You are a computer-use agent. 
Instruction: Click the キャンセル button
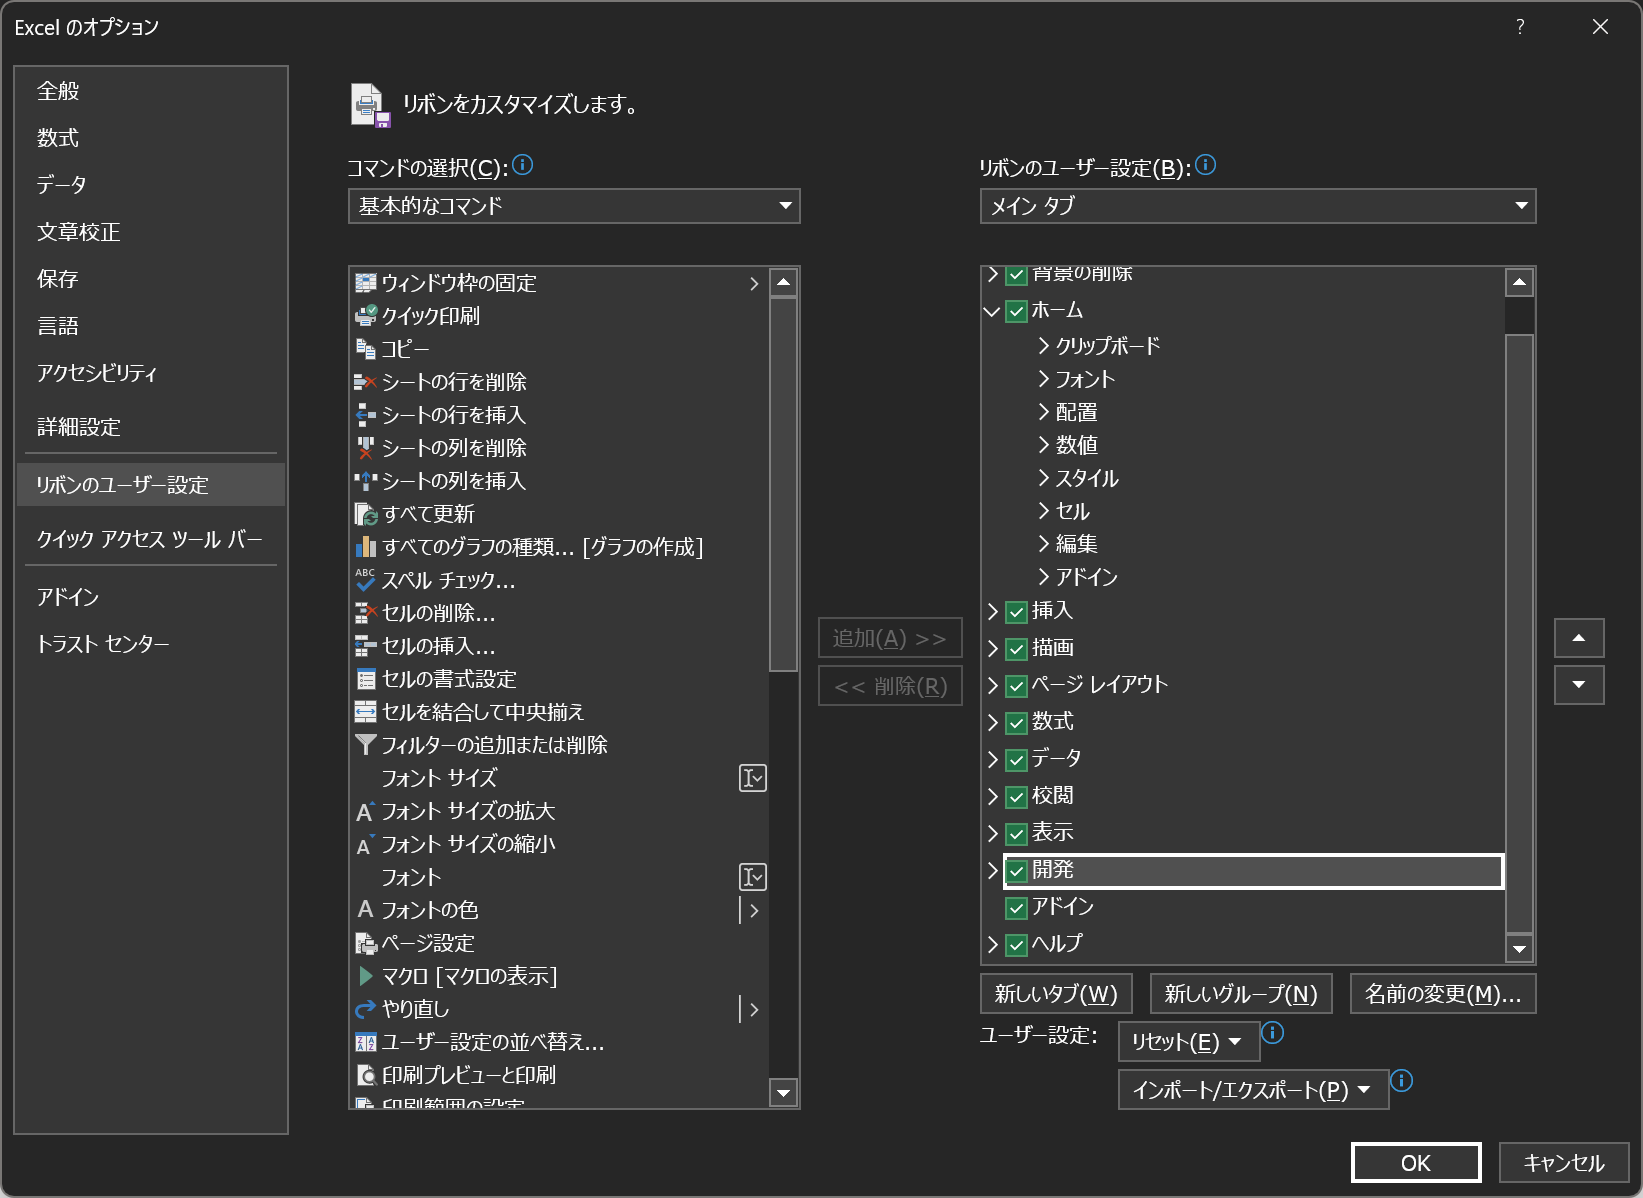point(1564,1163)
